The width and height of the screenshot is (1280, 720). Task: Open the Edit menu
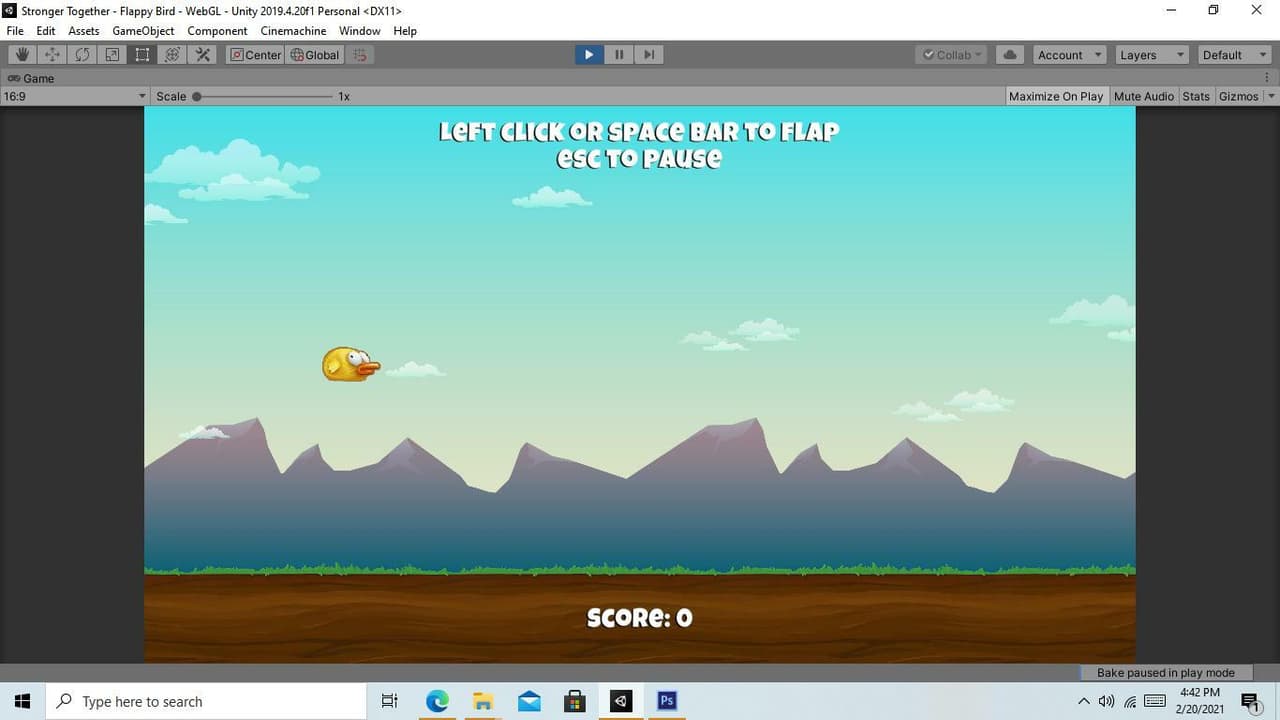point(46,31)
